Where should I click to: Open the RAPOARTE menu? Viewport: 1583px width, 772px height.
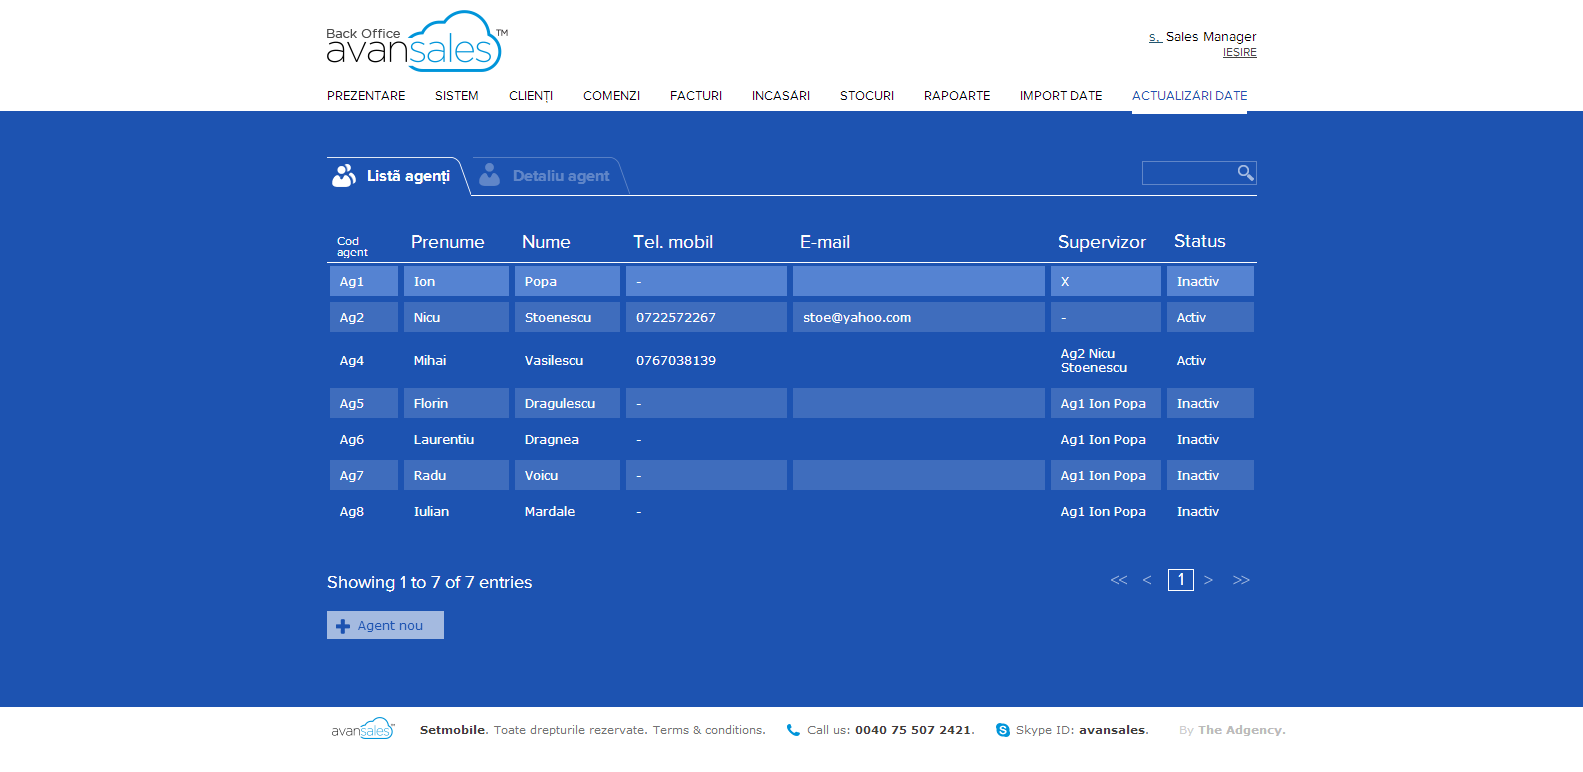pyautogui.click(x=956, y=96)
